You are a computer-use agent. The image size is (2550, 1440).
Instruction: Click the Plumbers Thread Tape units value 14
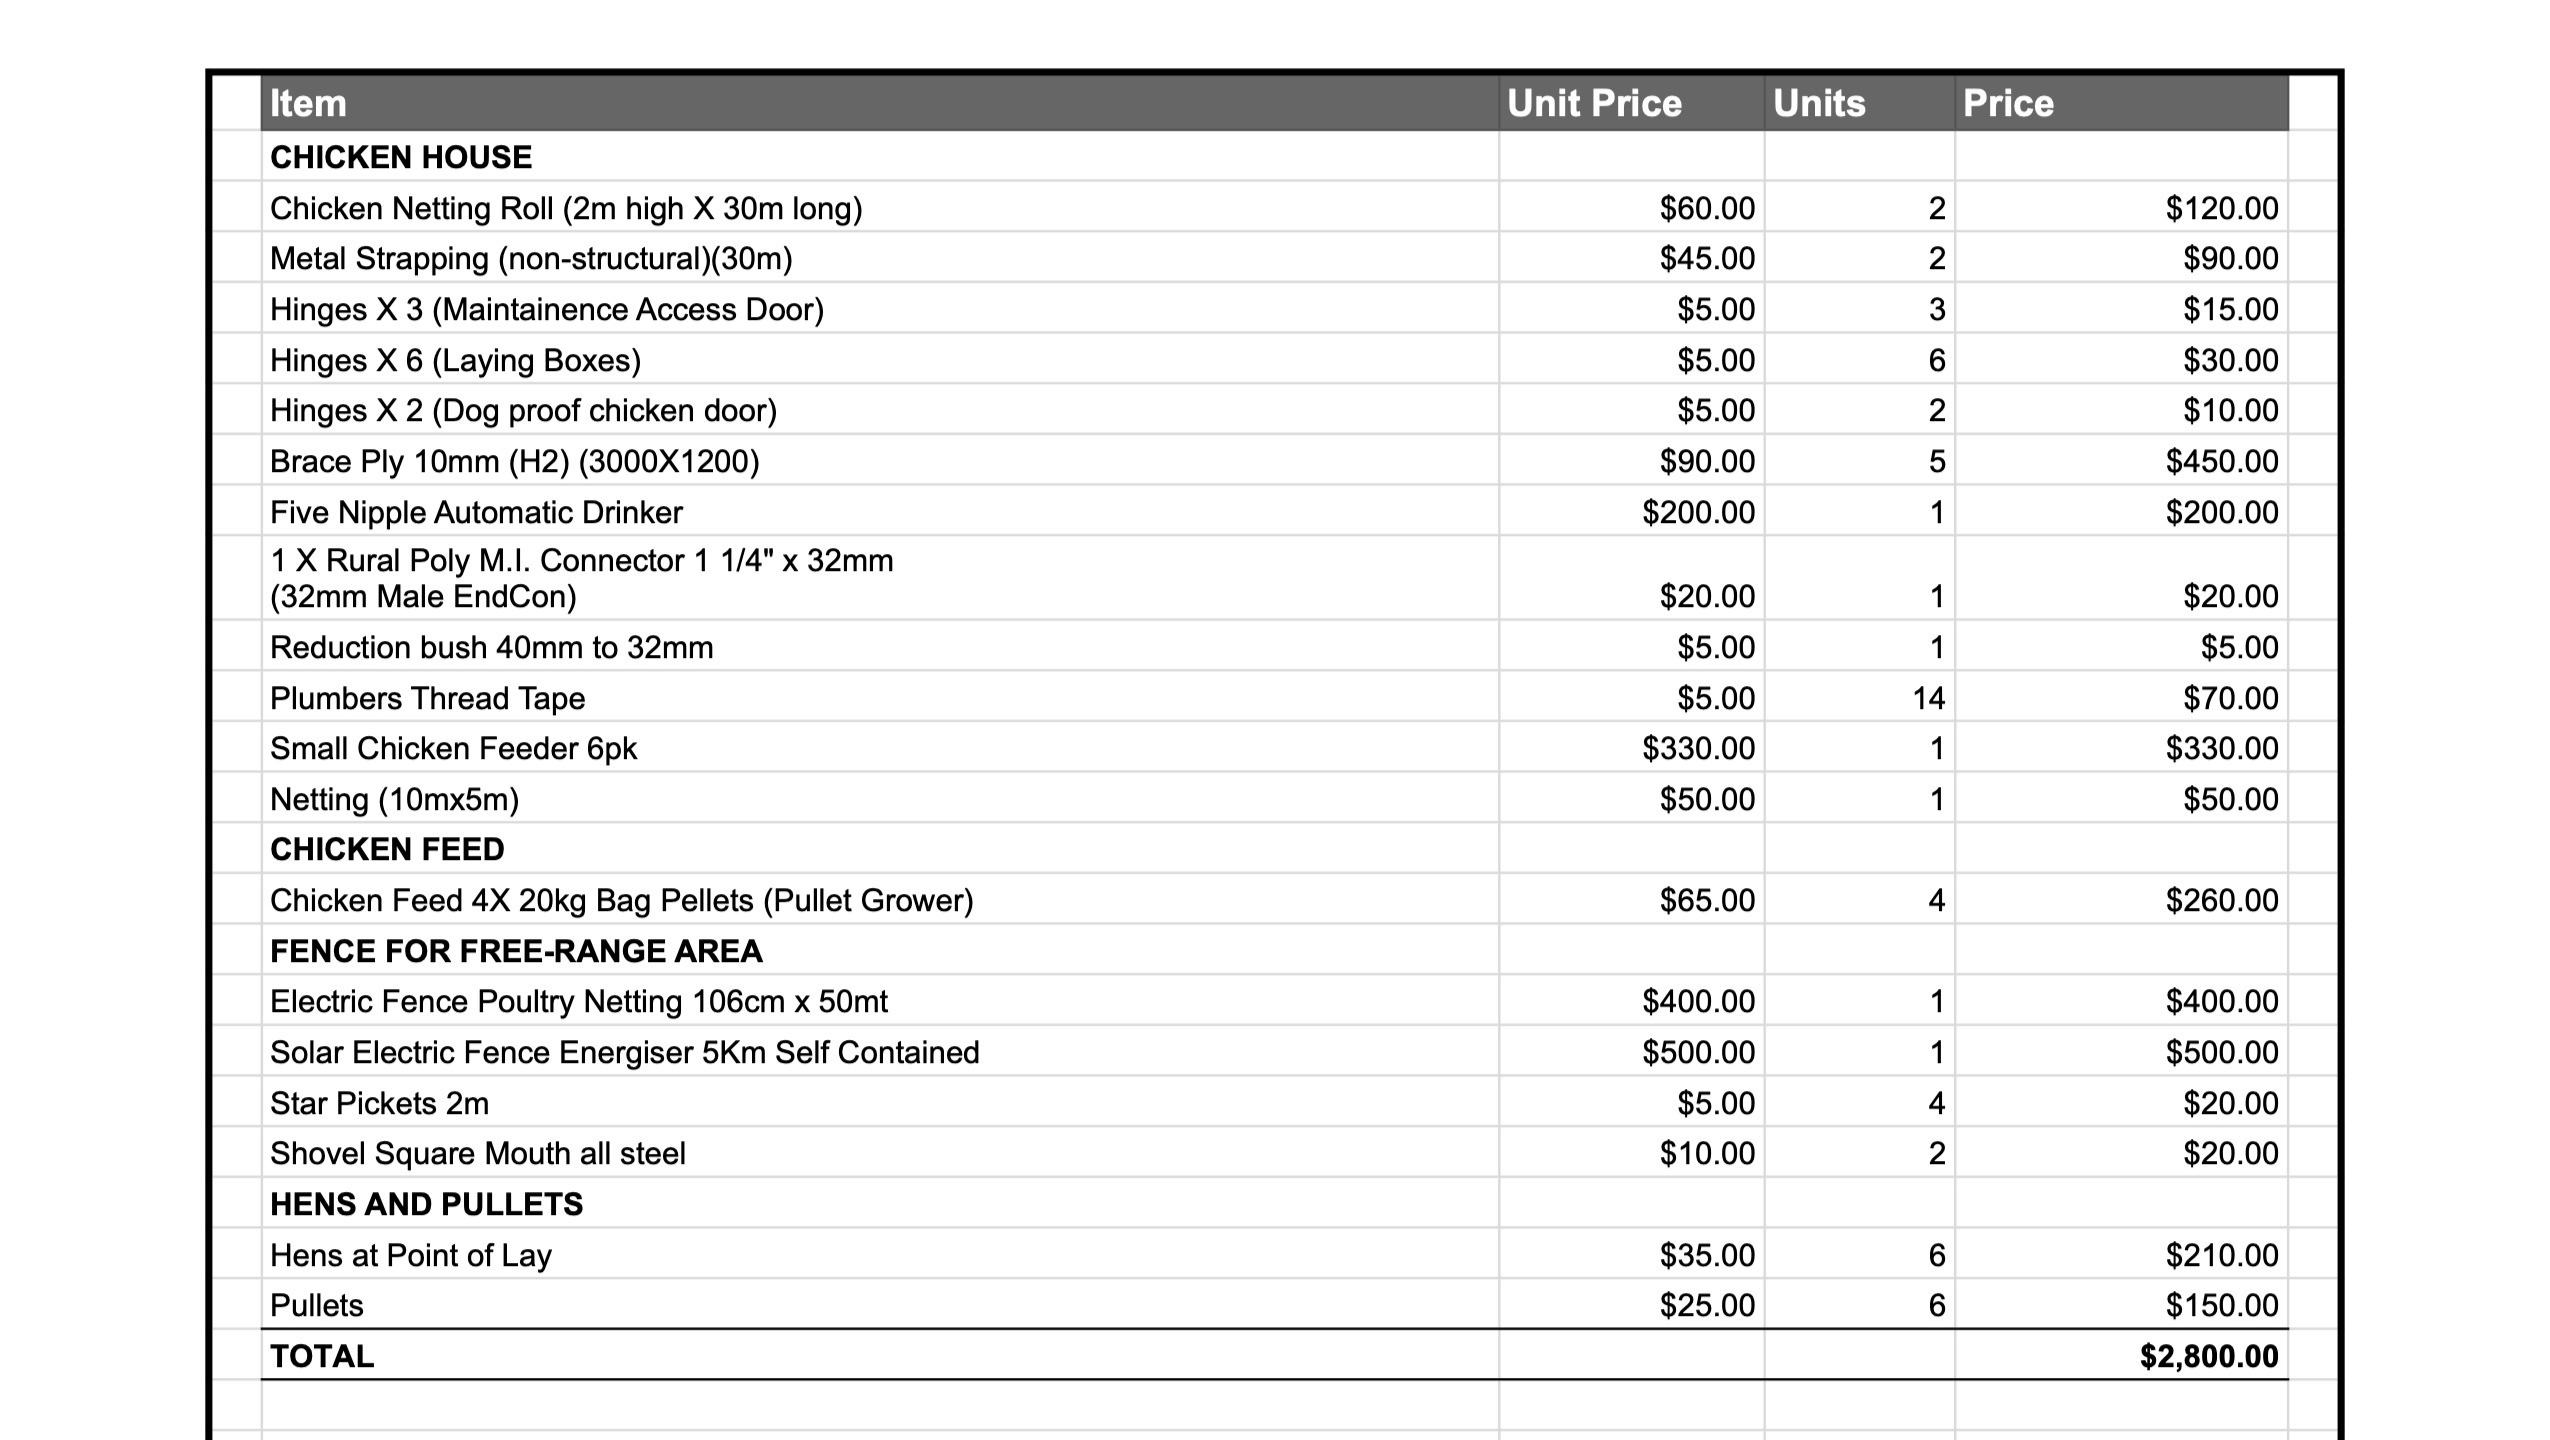(1928, 698)
